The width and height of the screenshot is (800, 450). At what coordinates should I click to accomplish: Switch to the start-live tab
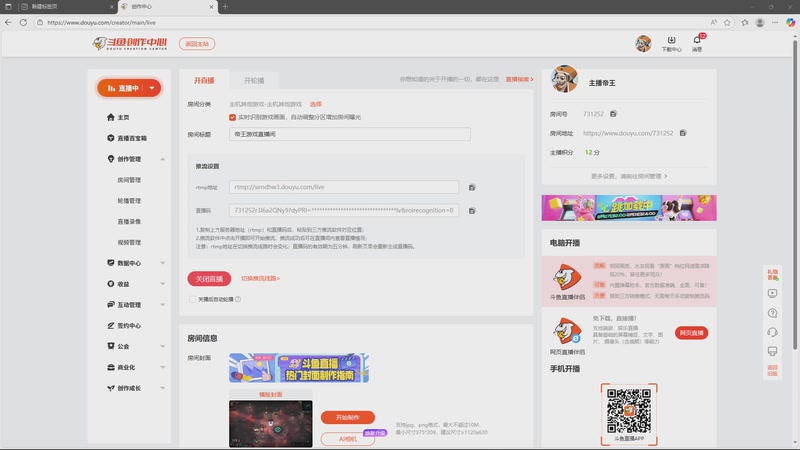(204, 80)
